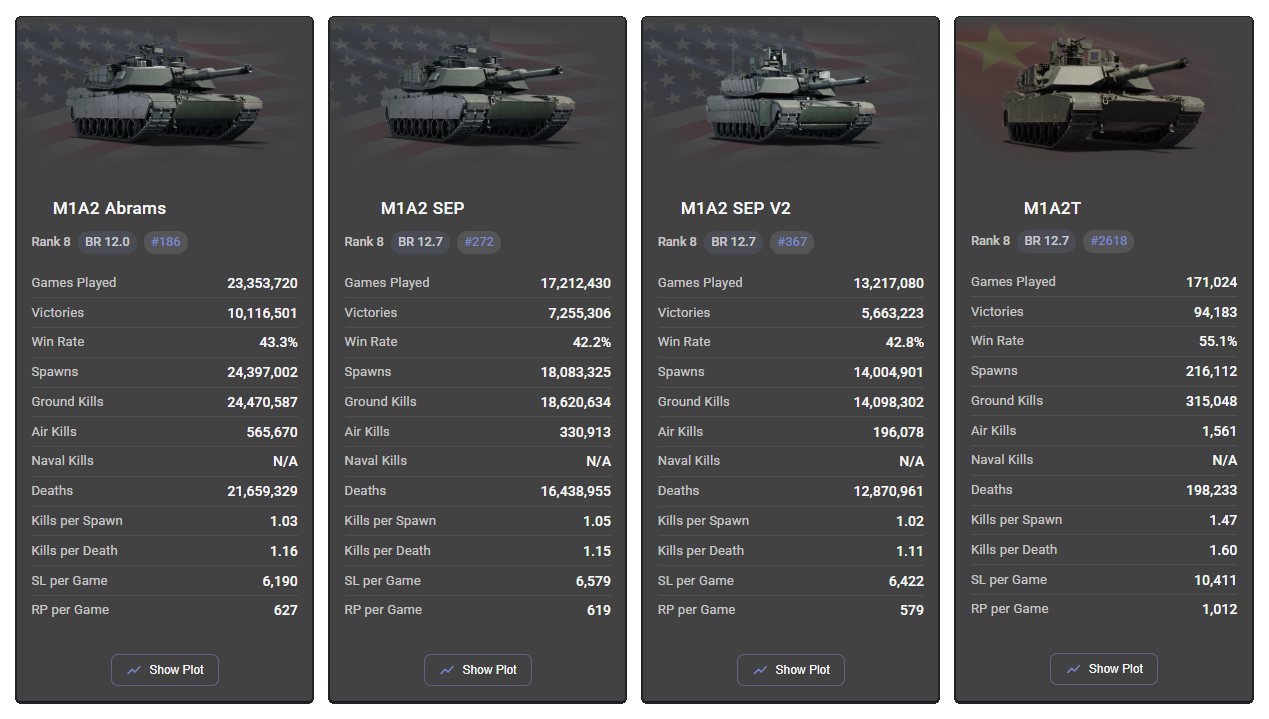The width and height of the screenshot is (1269, 719).
Task: Select the M1A2T card title
Action: 1052,208
